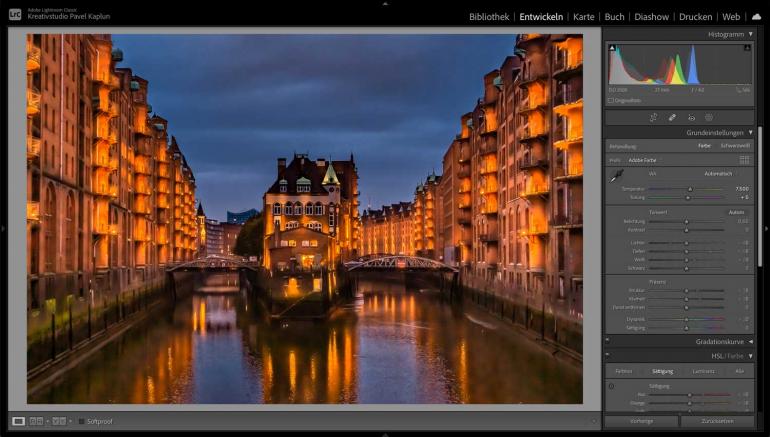Image resolution: width=770 pixels, height=437 pixels.
Task: Select the healing brush tool icon
Action: click(672, 117)
